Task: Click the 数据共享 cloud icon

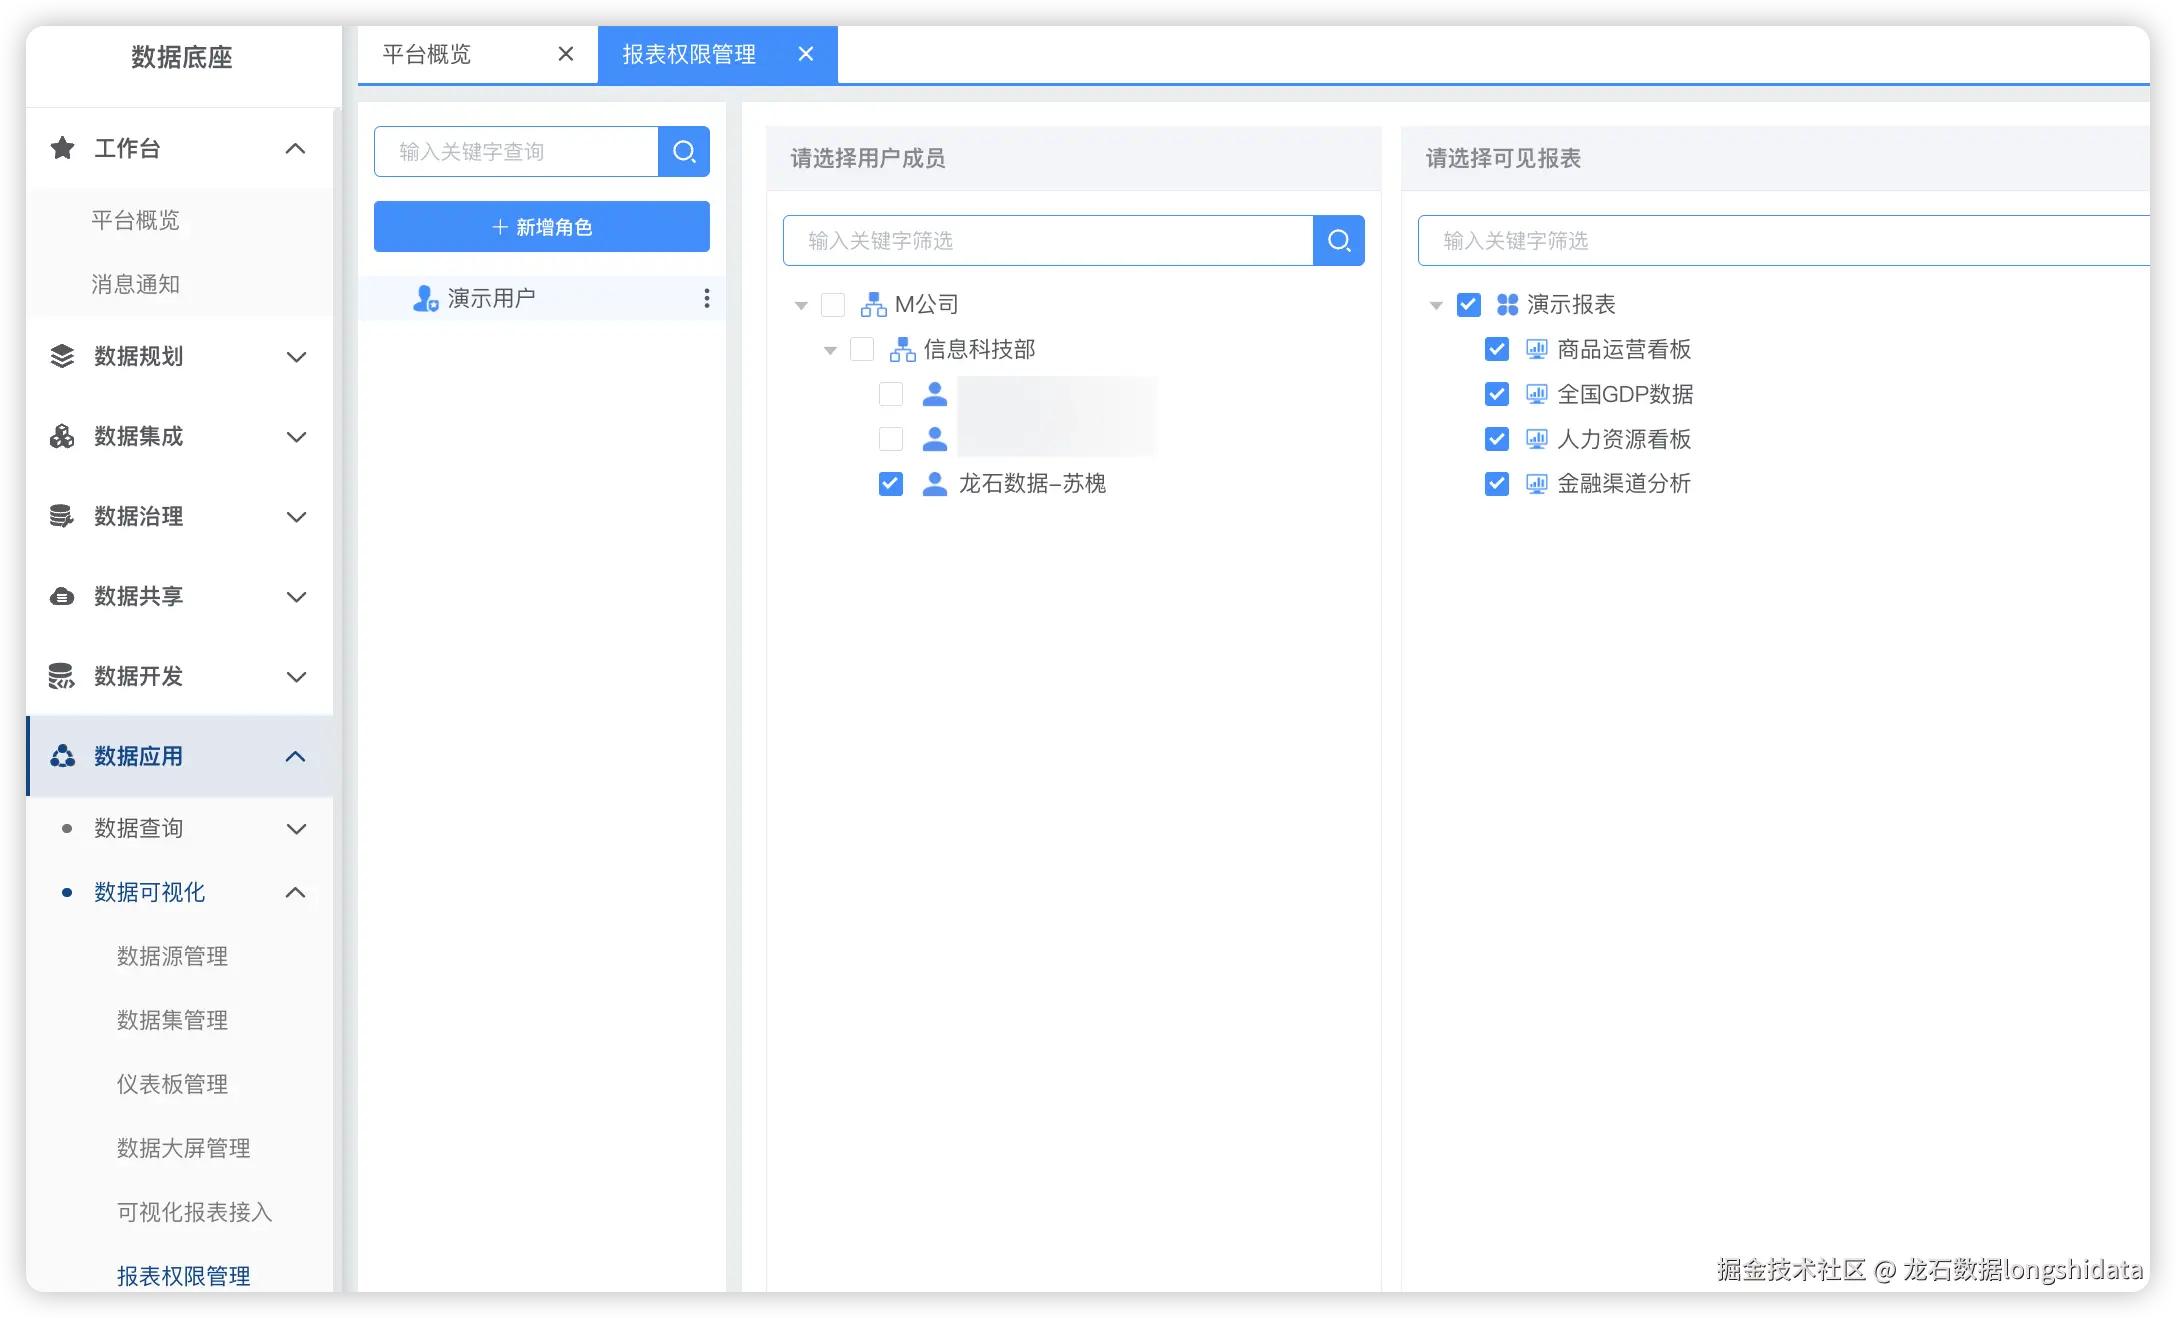Action: 62,596
